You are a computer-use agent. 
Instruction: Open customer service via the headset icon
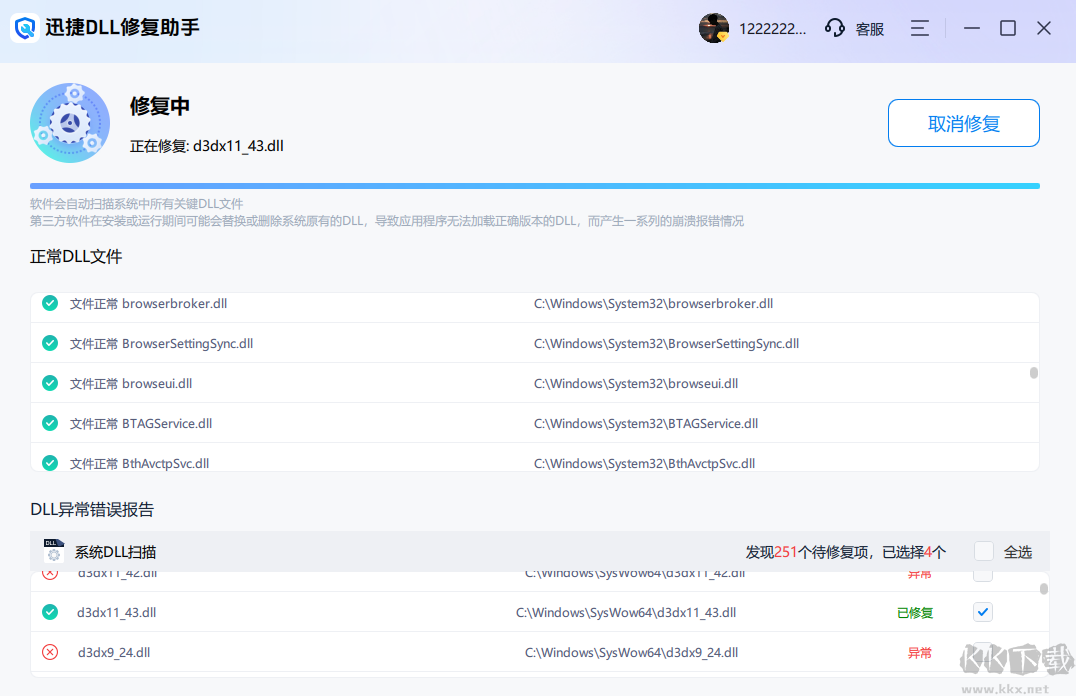pos(834,28)
